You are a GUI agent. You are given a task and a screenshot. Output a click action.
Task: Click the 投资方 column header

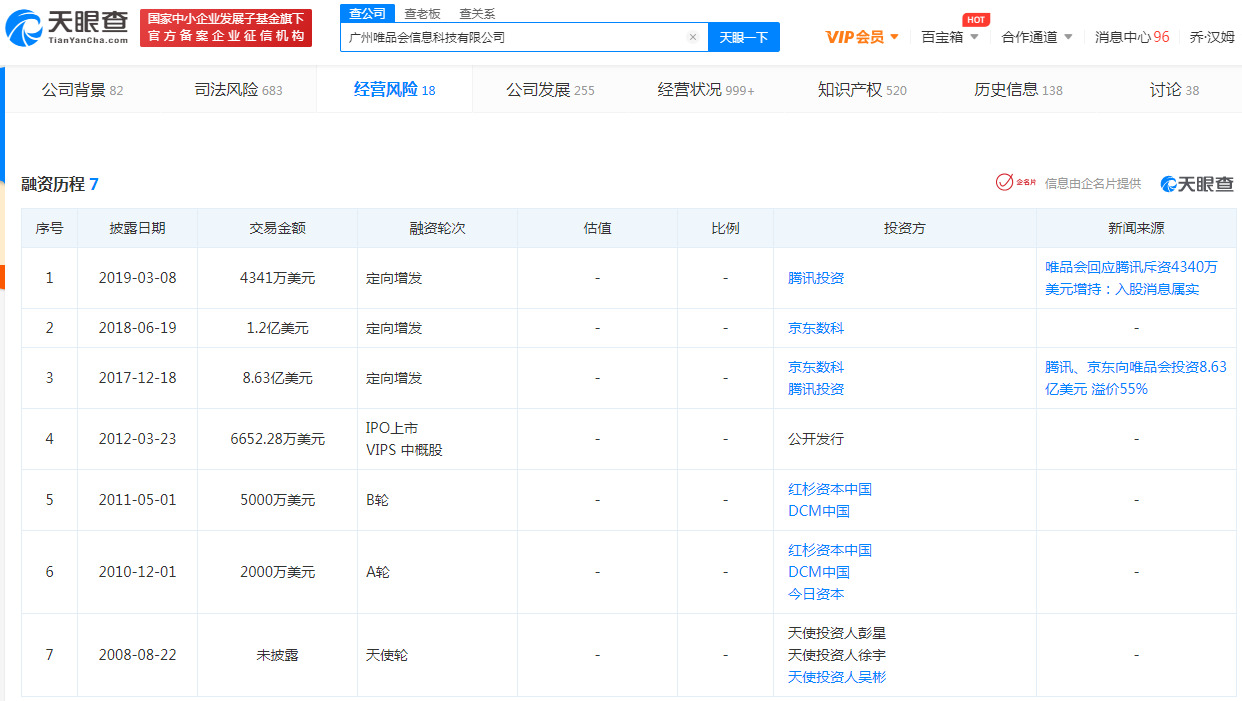[x=905, y=228]
